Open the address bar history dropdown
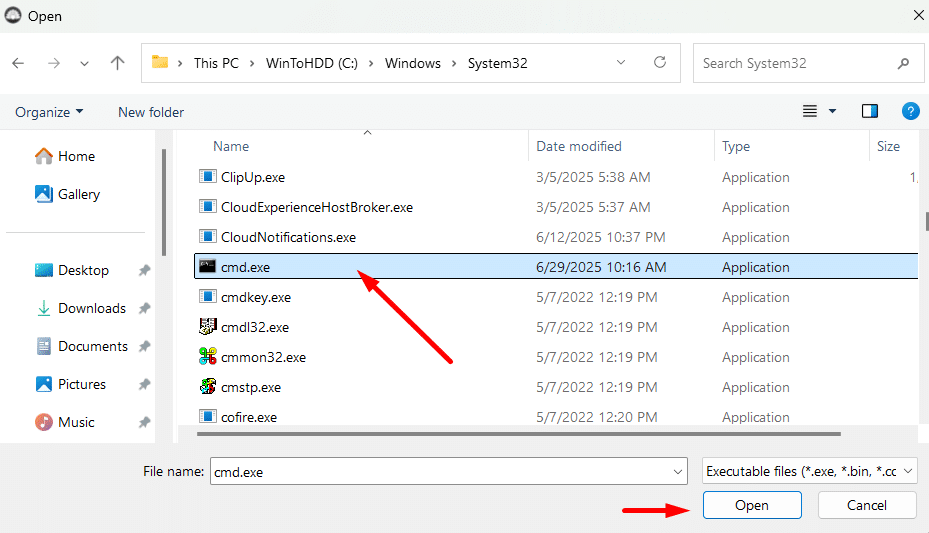The width and height of the screenshot is (929, 533). [x=621, y=62]
